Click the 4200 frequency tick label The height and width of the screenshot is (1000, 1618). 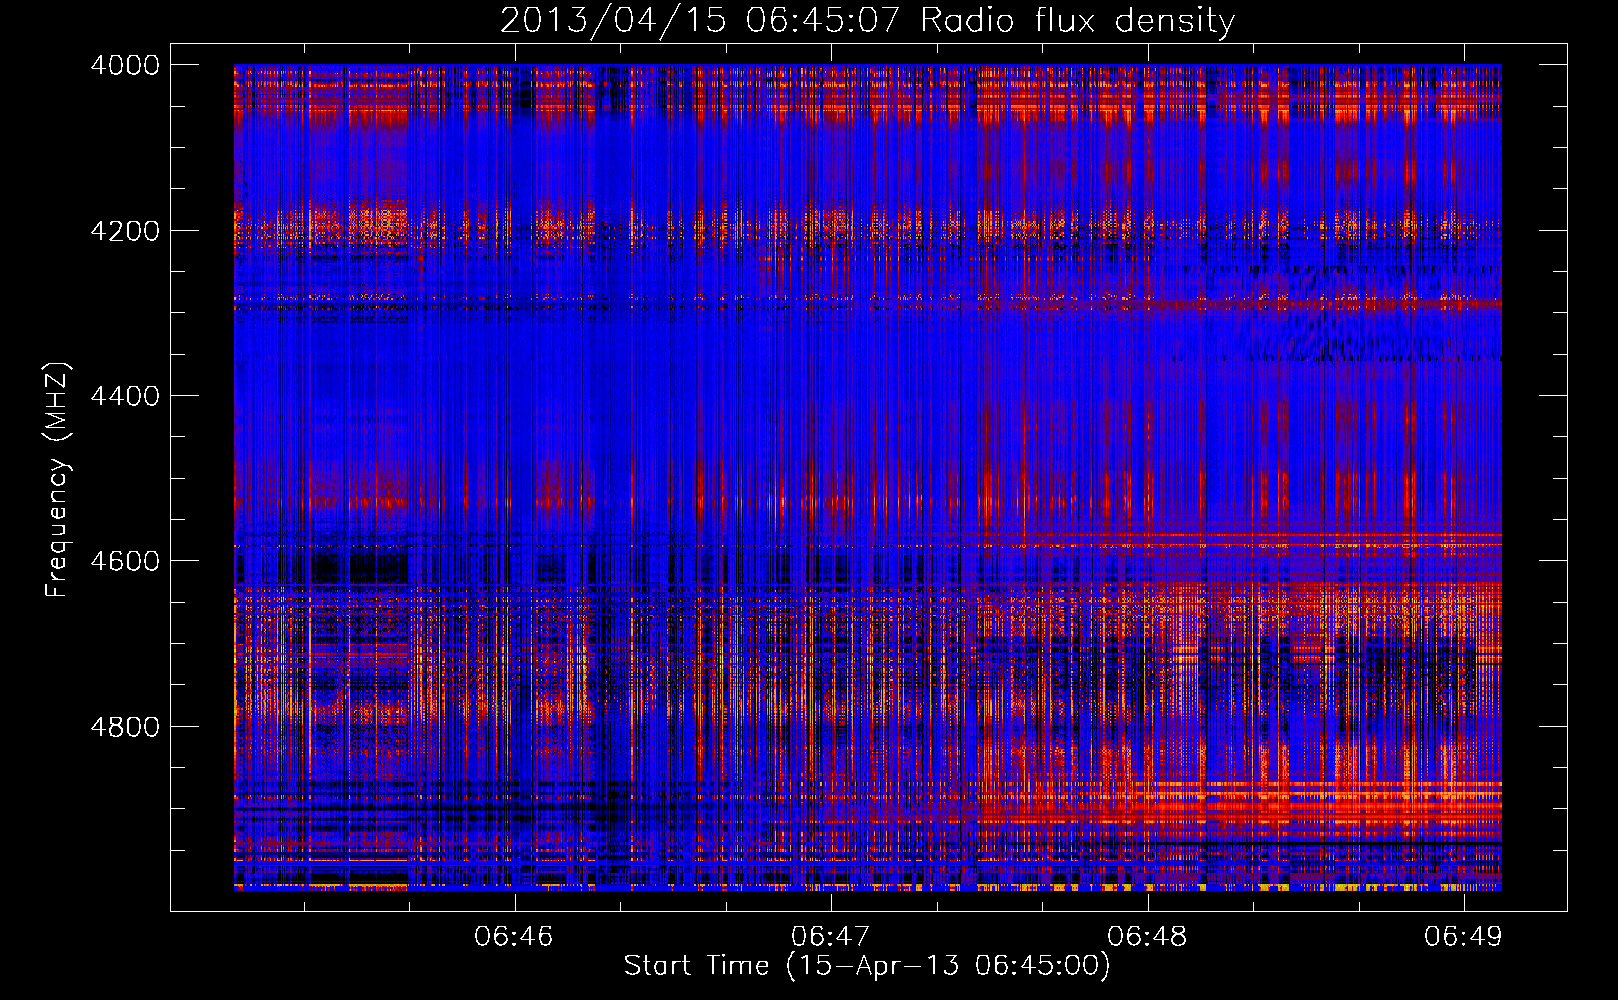point(125,230)
